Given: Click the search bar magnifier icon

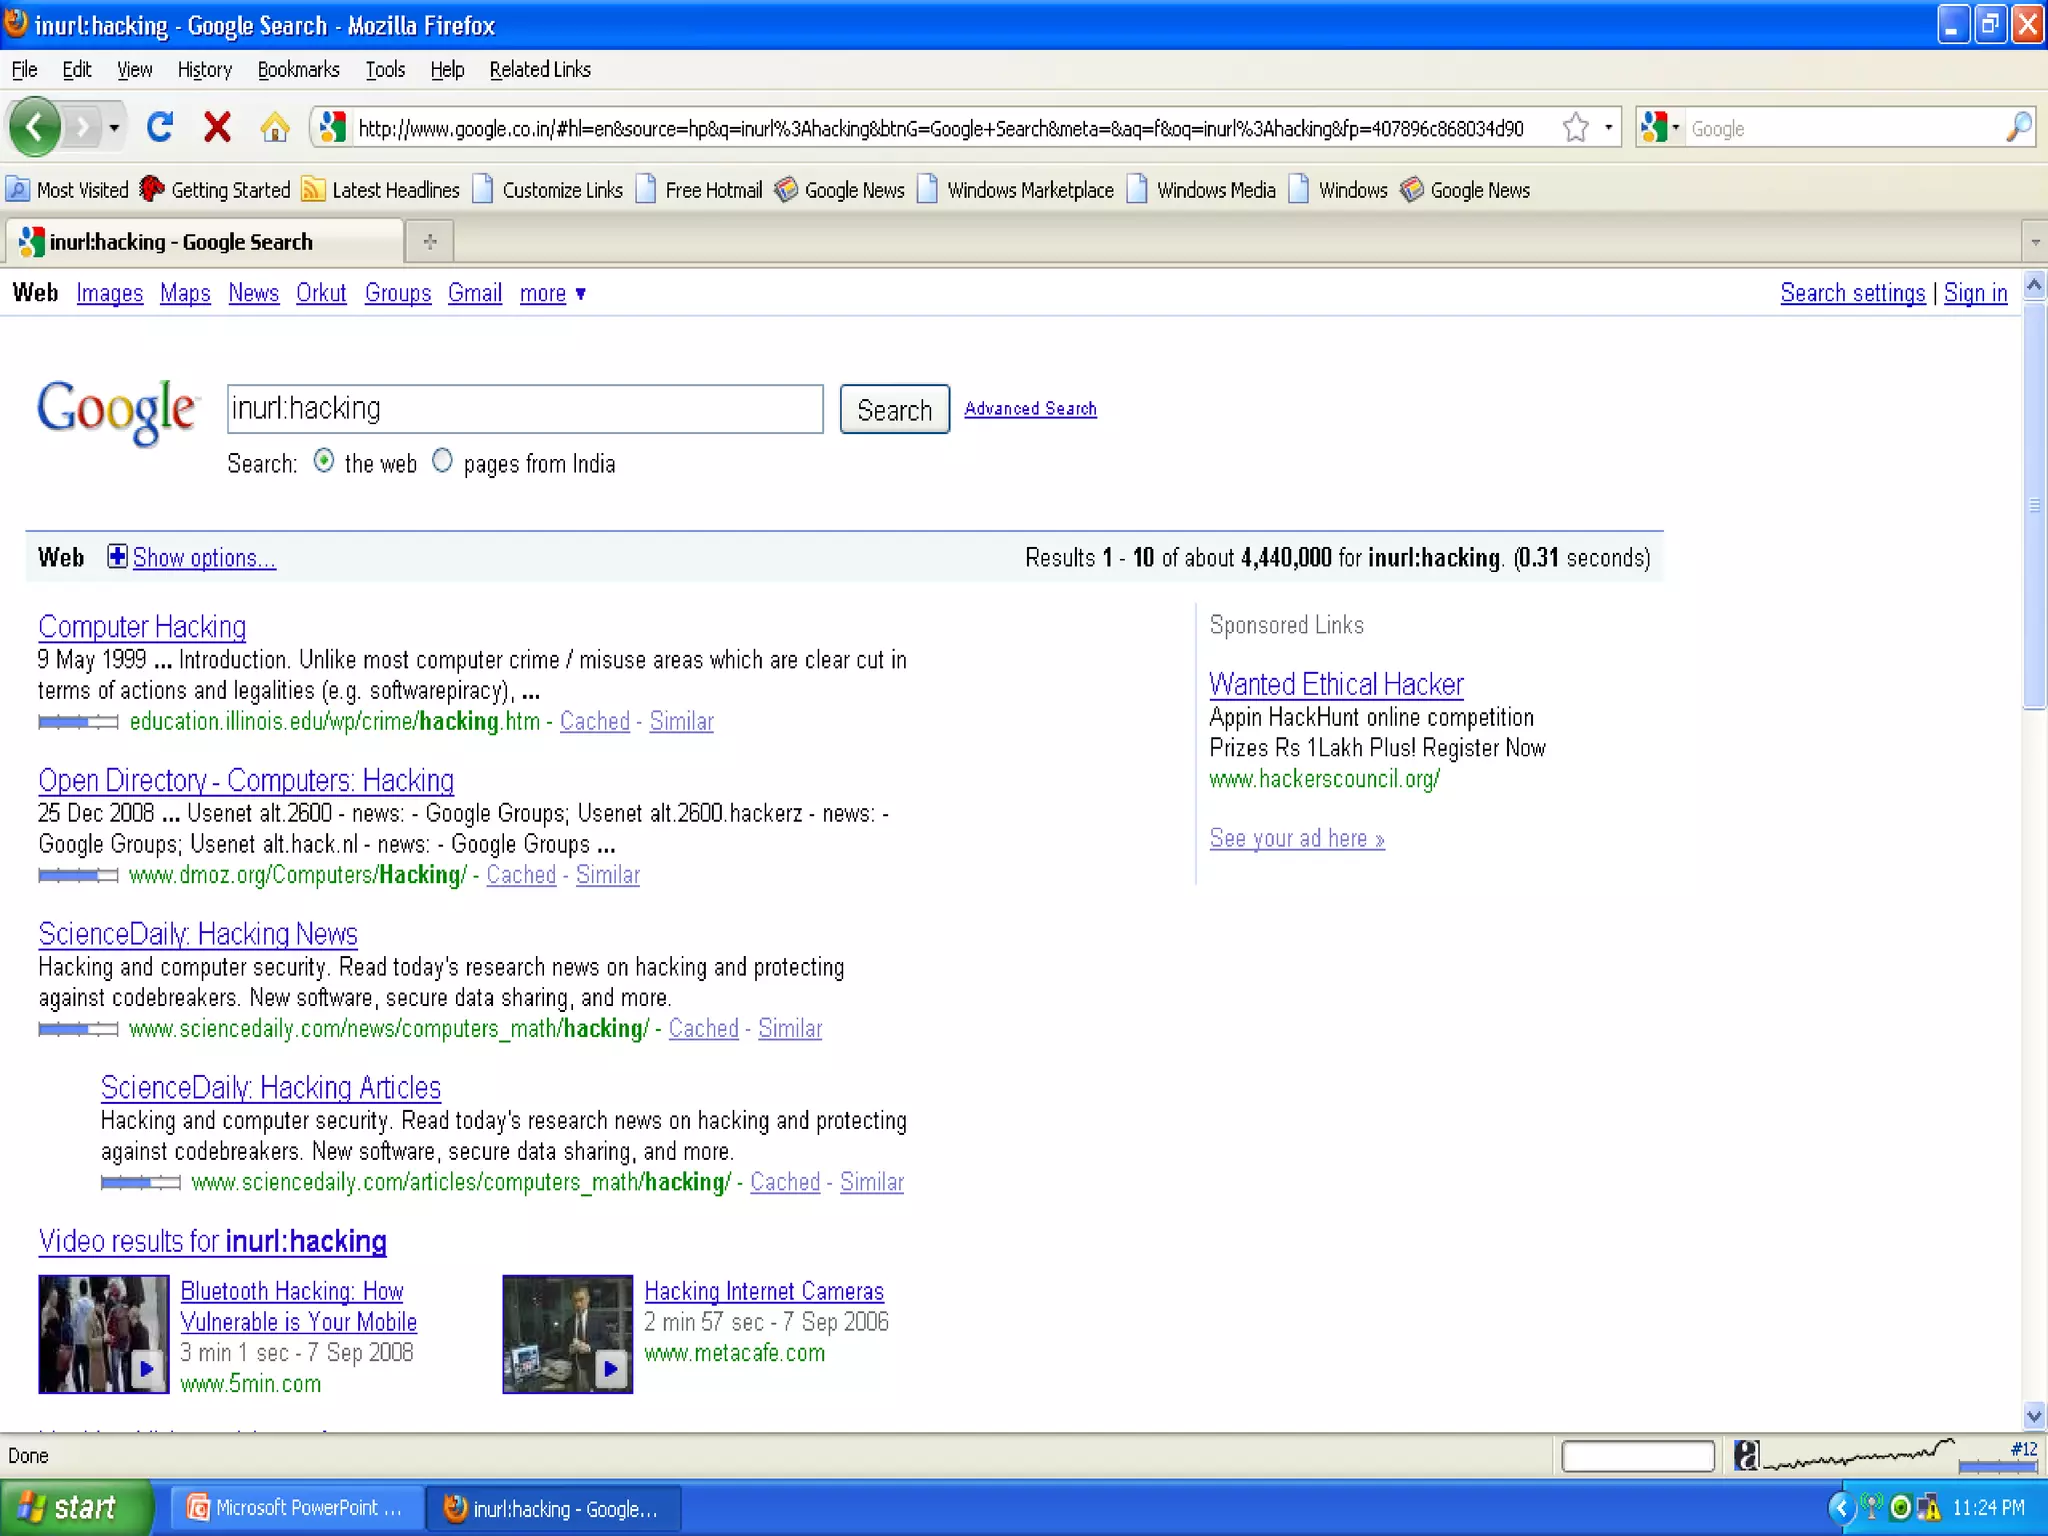Looking at the screenshot, I should pos(2018,128).
